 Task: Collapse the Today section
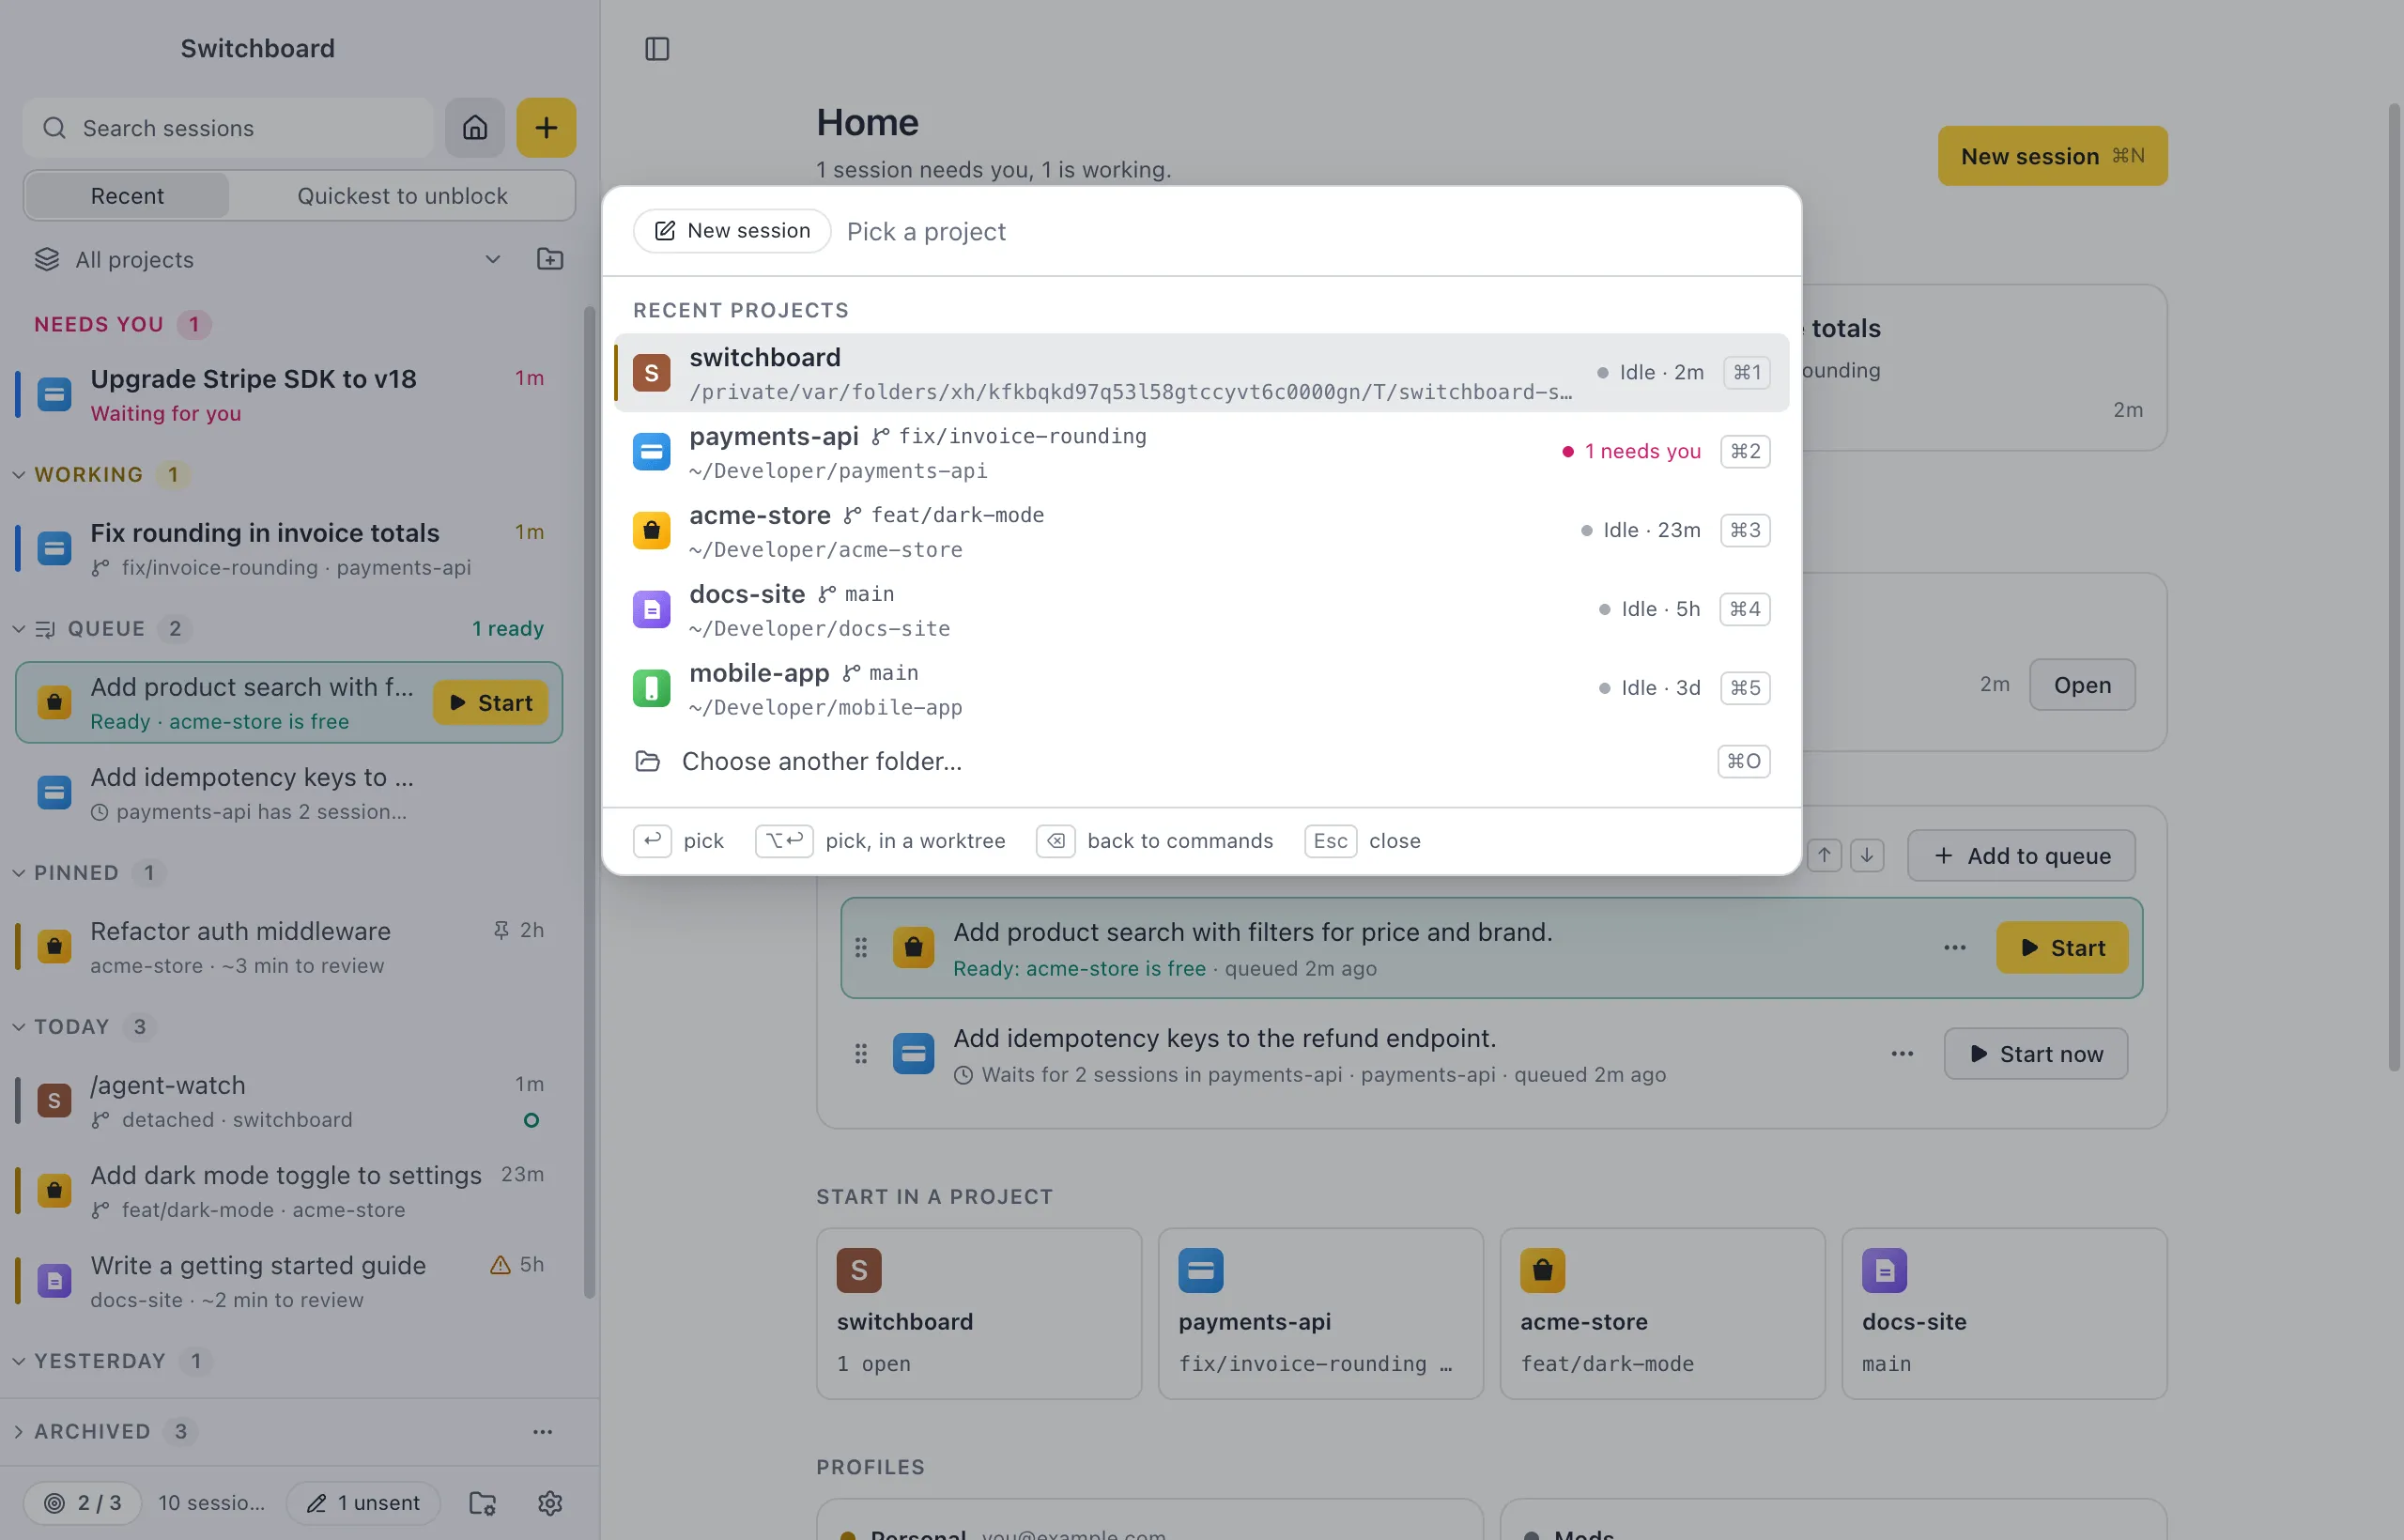point(19,1026)
